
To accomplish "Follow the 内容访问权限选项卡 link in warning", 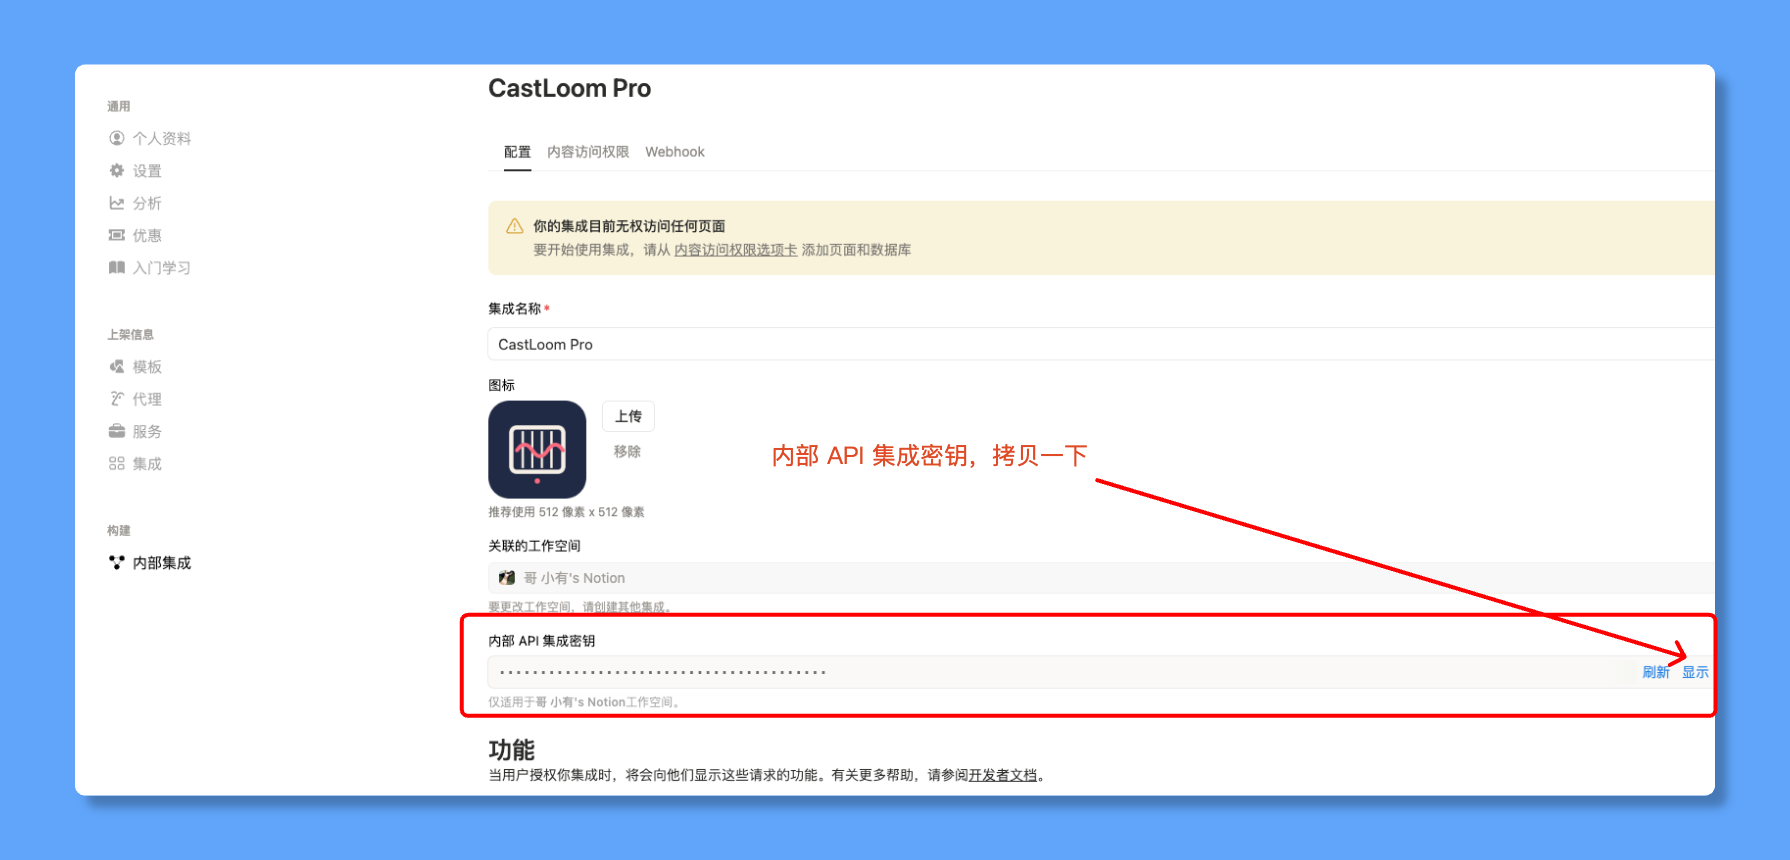I will pos(736,250).
